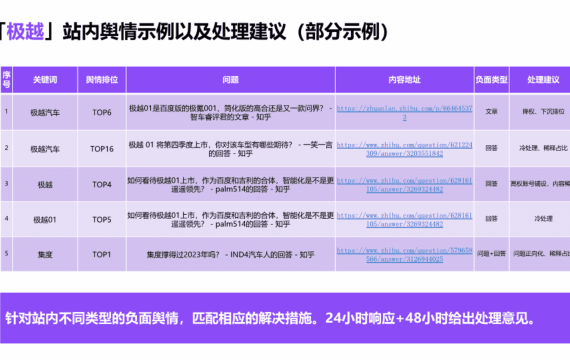Click the 回答 type cell in the TOP5 row
This screenshot has height=360, width=570.
(491, 219)
